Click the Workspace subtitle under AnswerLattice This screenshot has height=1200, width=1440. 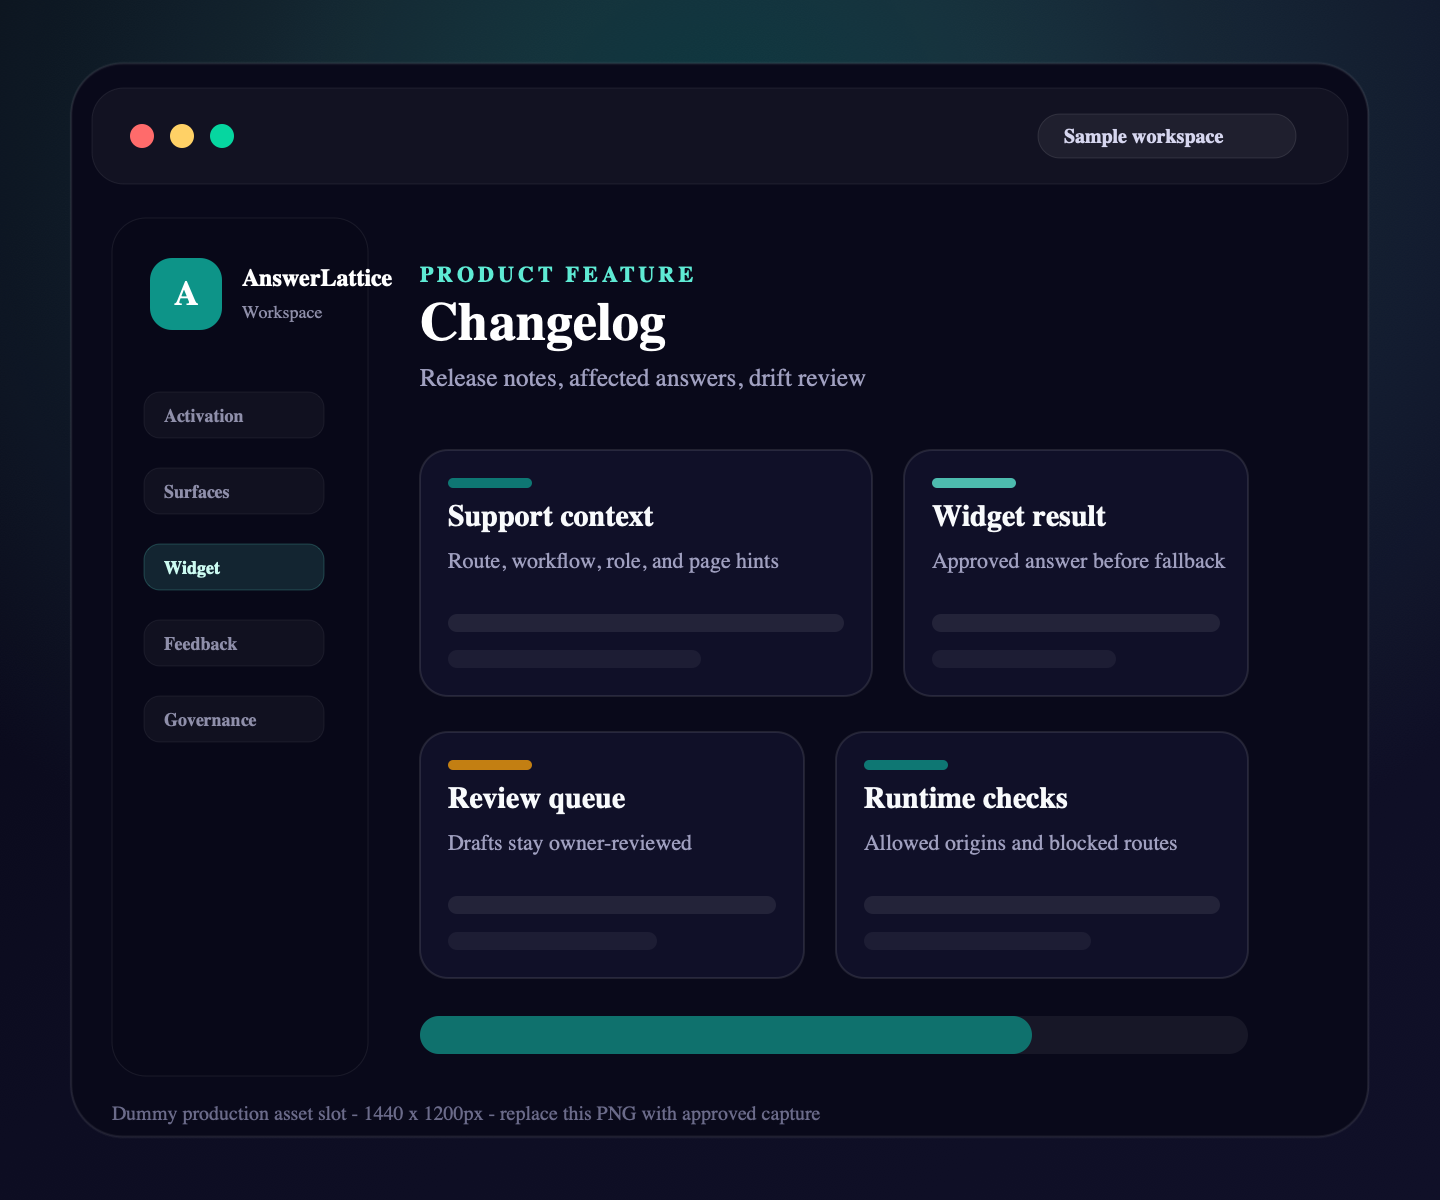[x=282, y=312]
